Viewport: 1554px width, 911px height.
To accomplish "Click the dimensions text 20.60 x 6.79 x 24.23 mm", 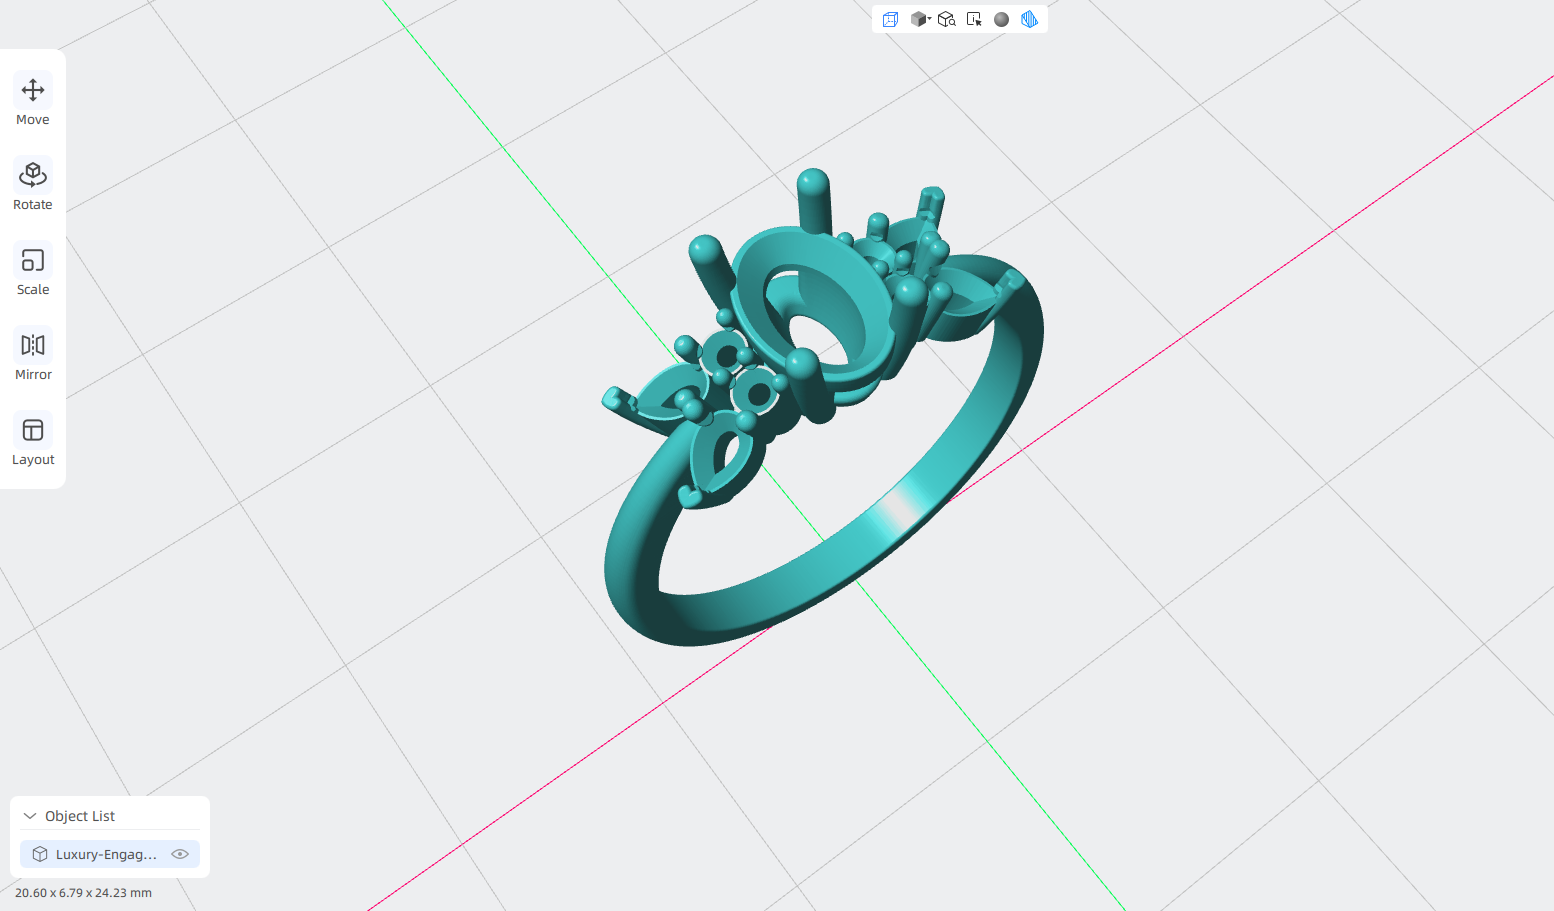I will point(83,893).
